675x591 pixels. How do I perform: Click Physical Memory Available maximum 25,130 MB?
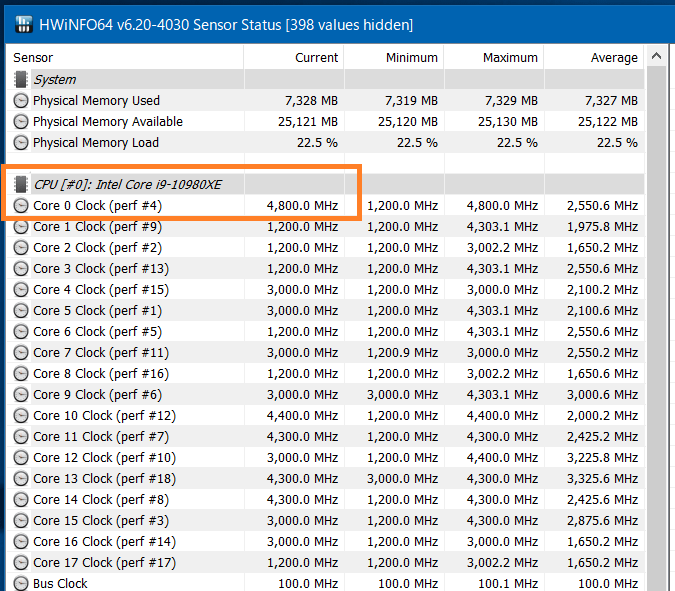[508, 121]
